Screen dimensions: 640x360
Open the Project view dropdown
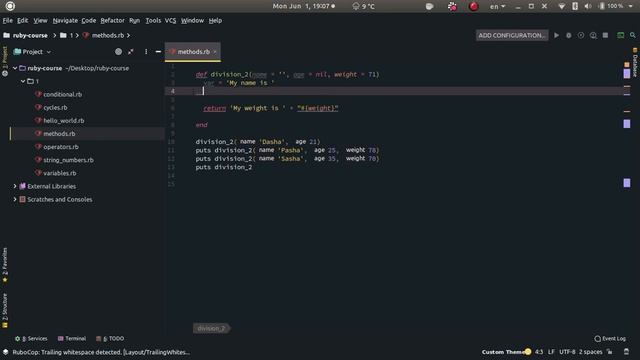[x=32, y=52]
